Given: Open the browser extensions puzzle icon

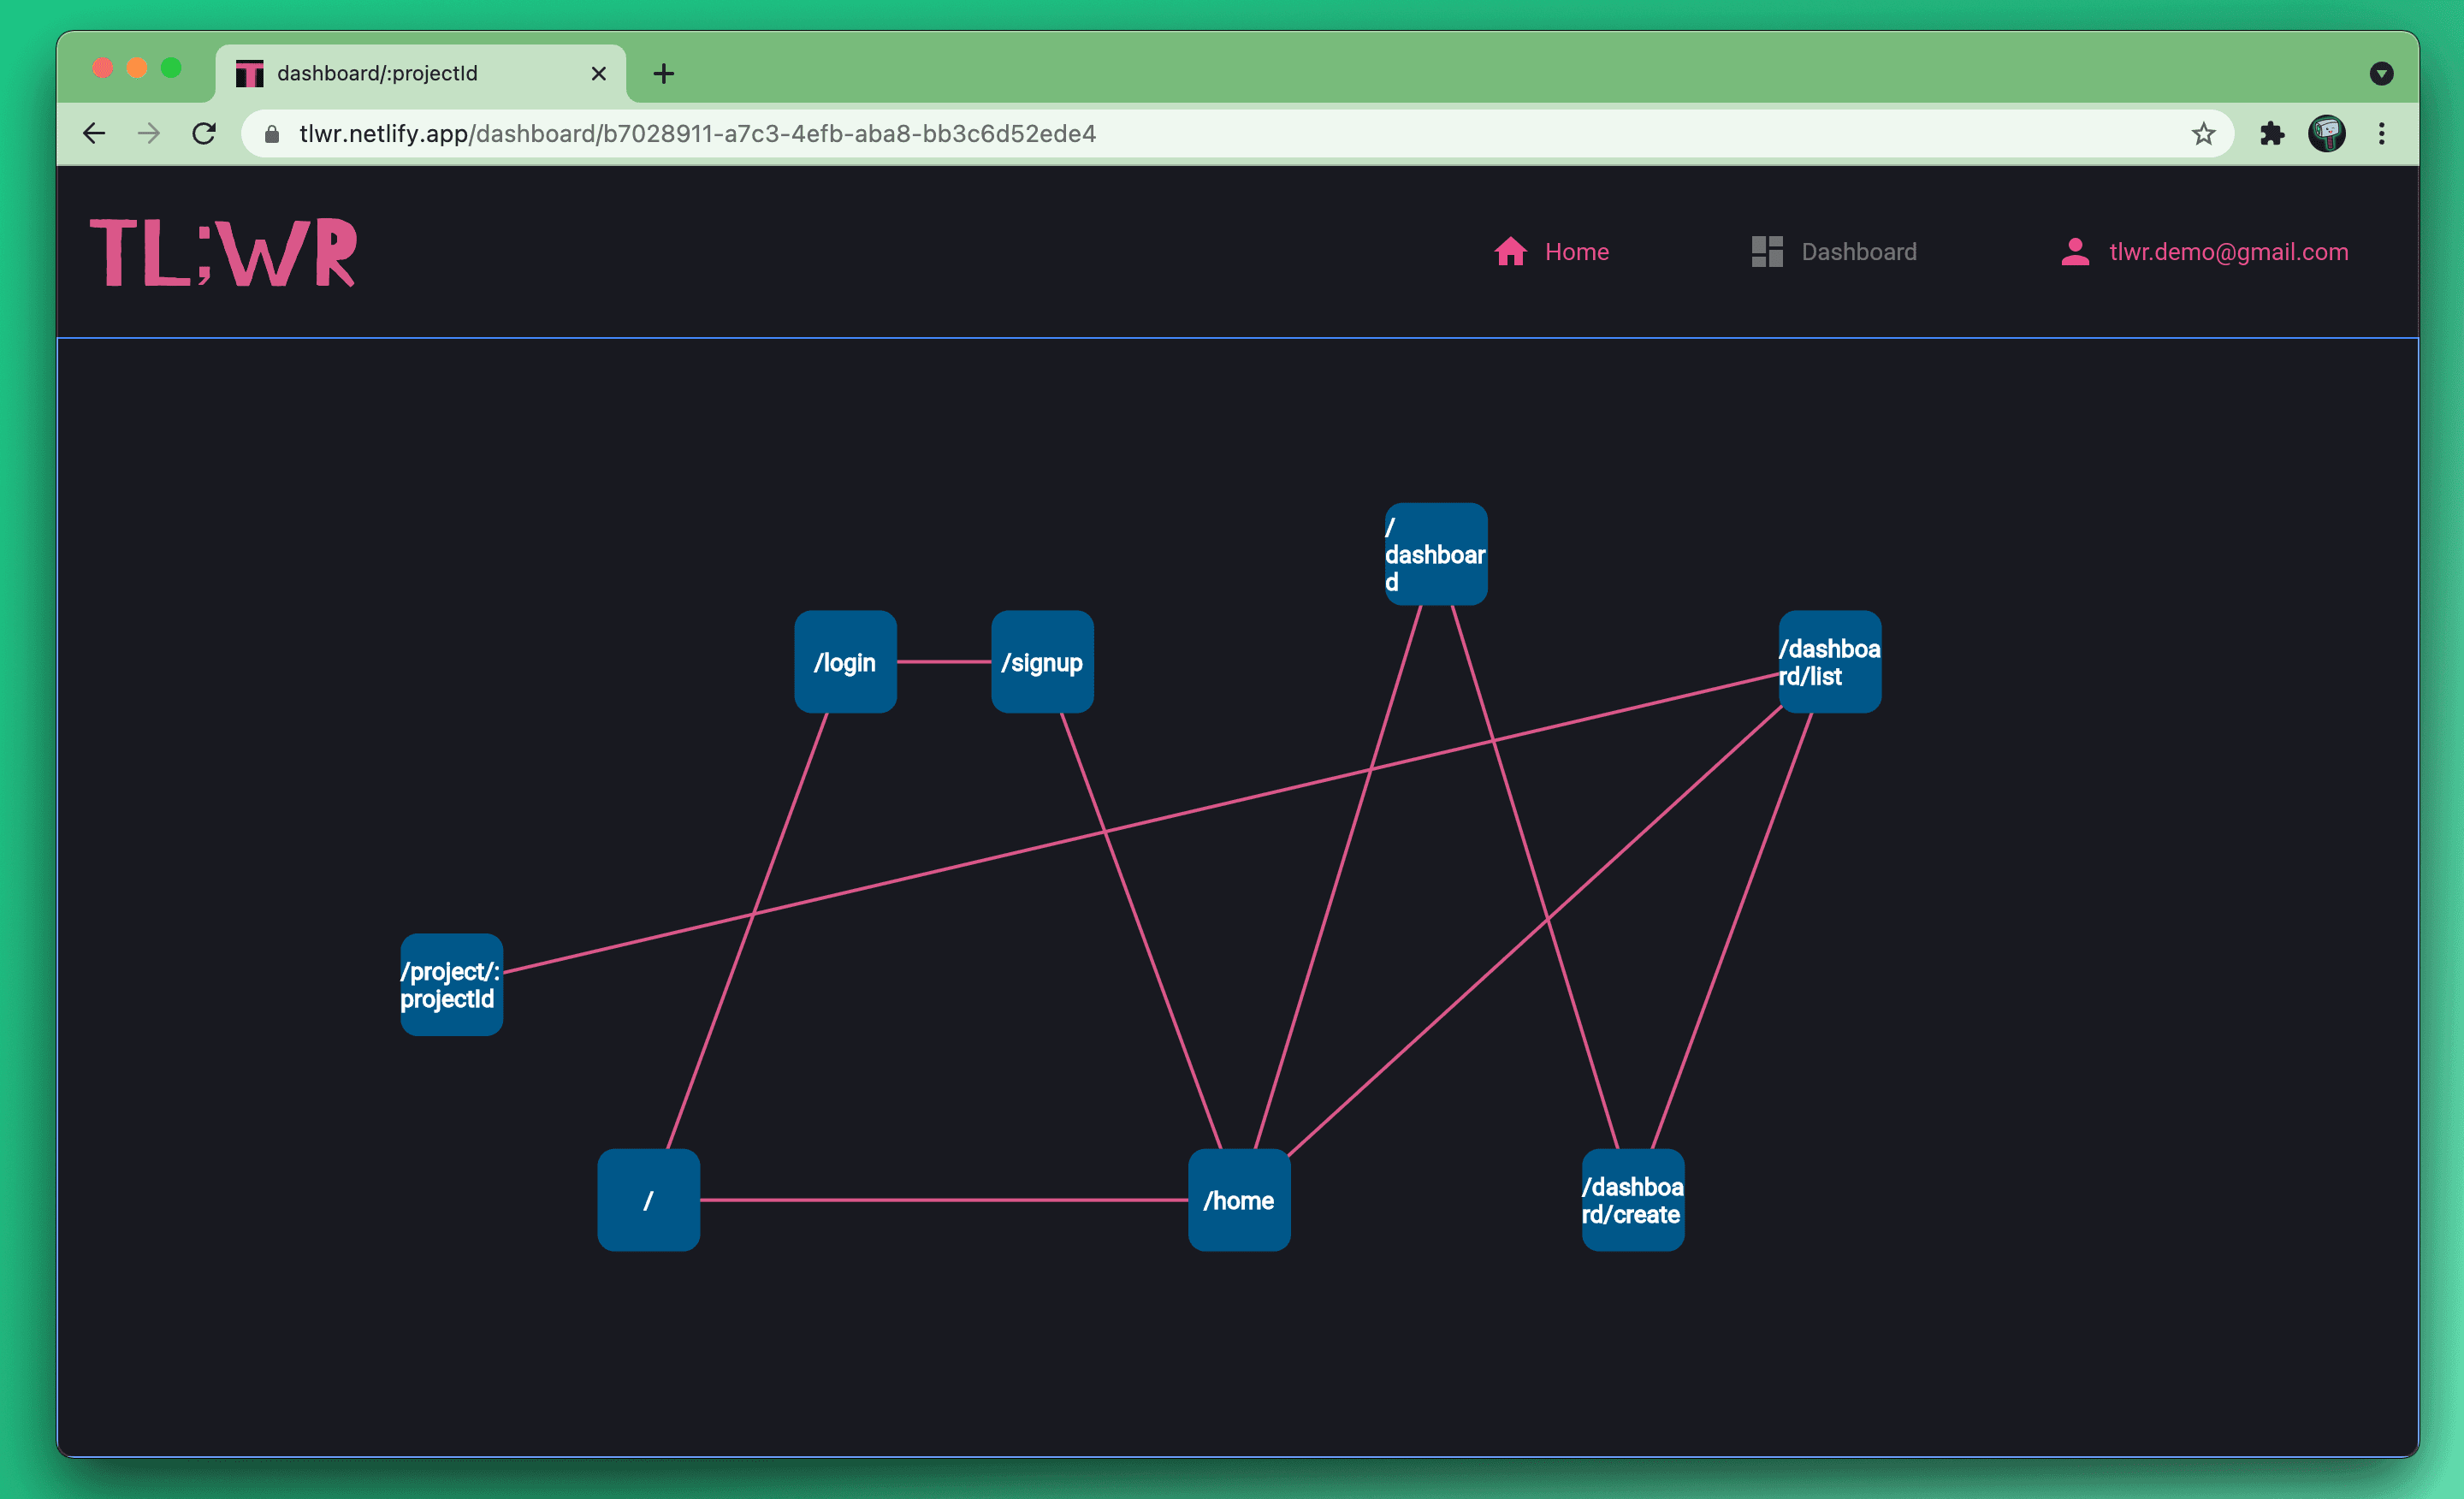Looking at the screenshot, I should point(2272,134).
